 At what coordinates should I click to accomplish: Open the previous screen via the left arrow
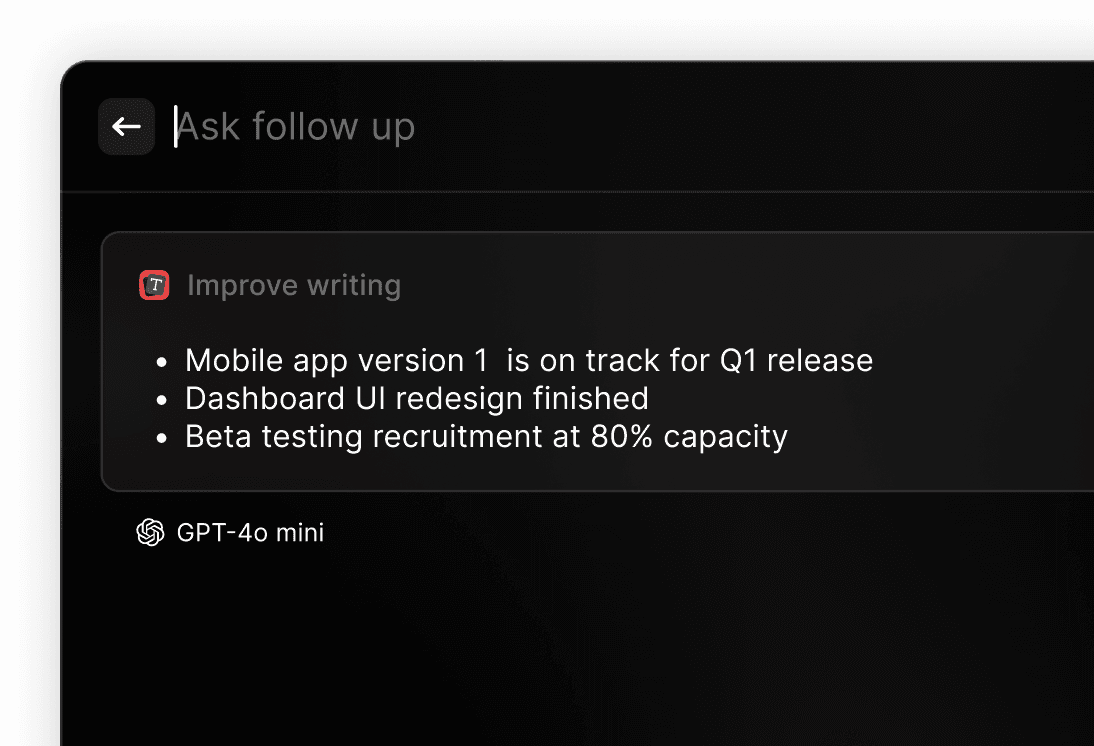click(x=126, y=126)
